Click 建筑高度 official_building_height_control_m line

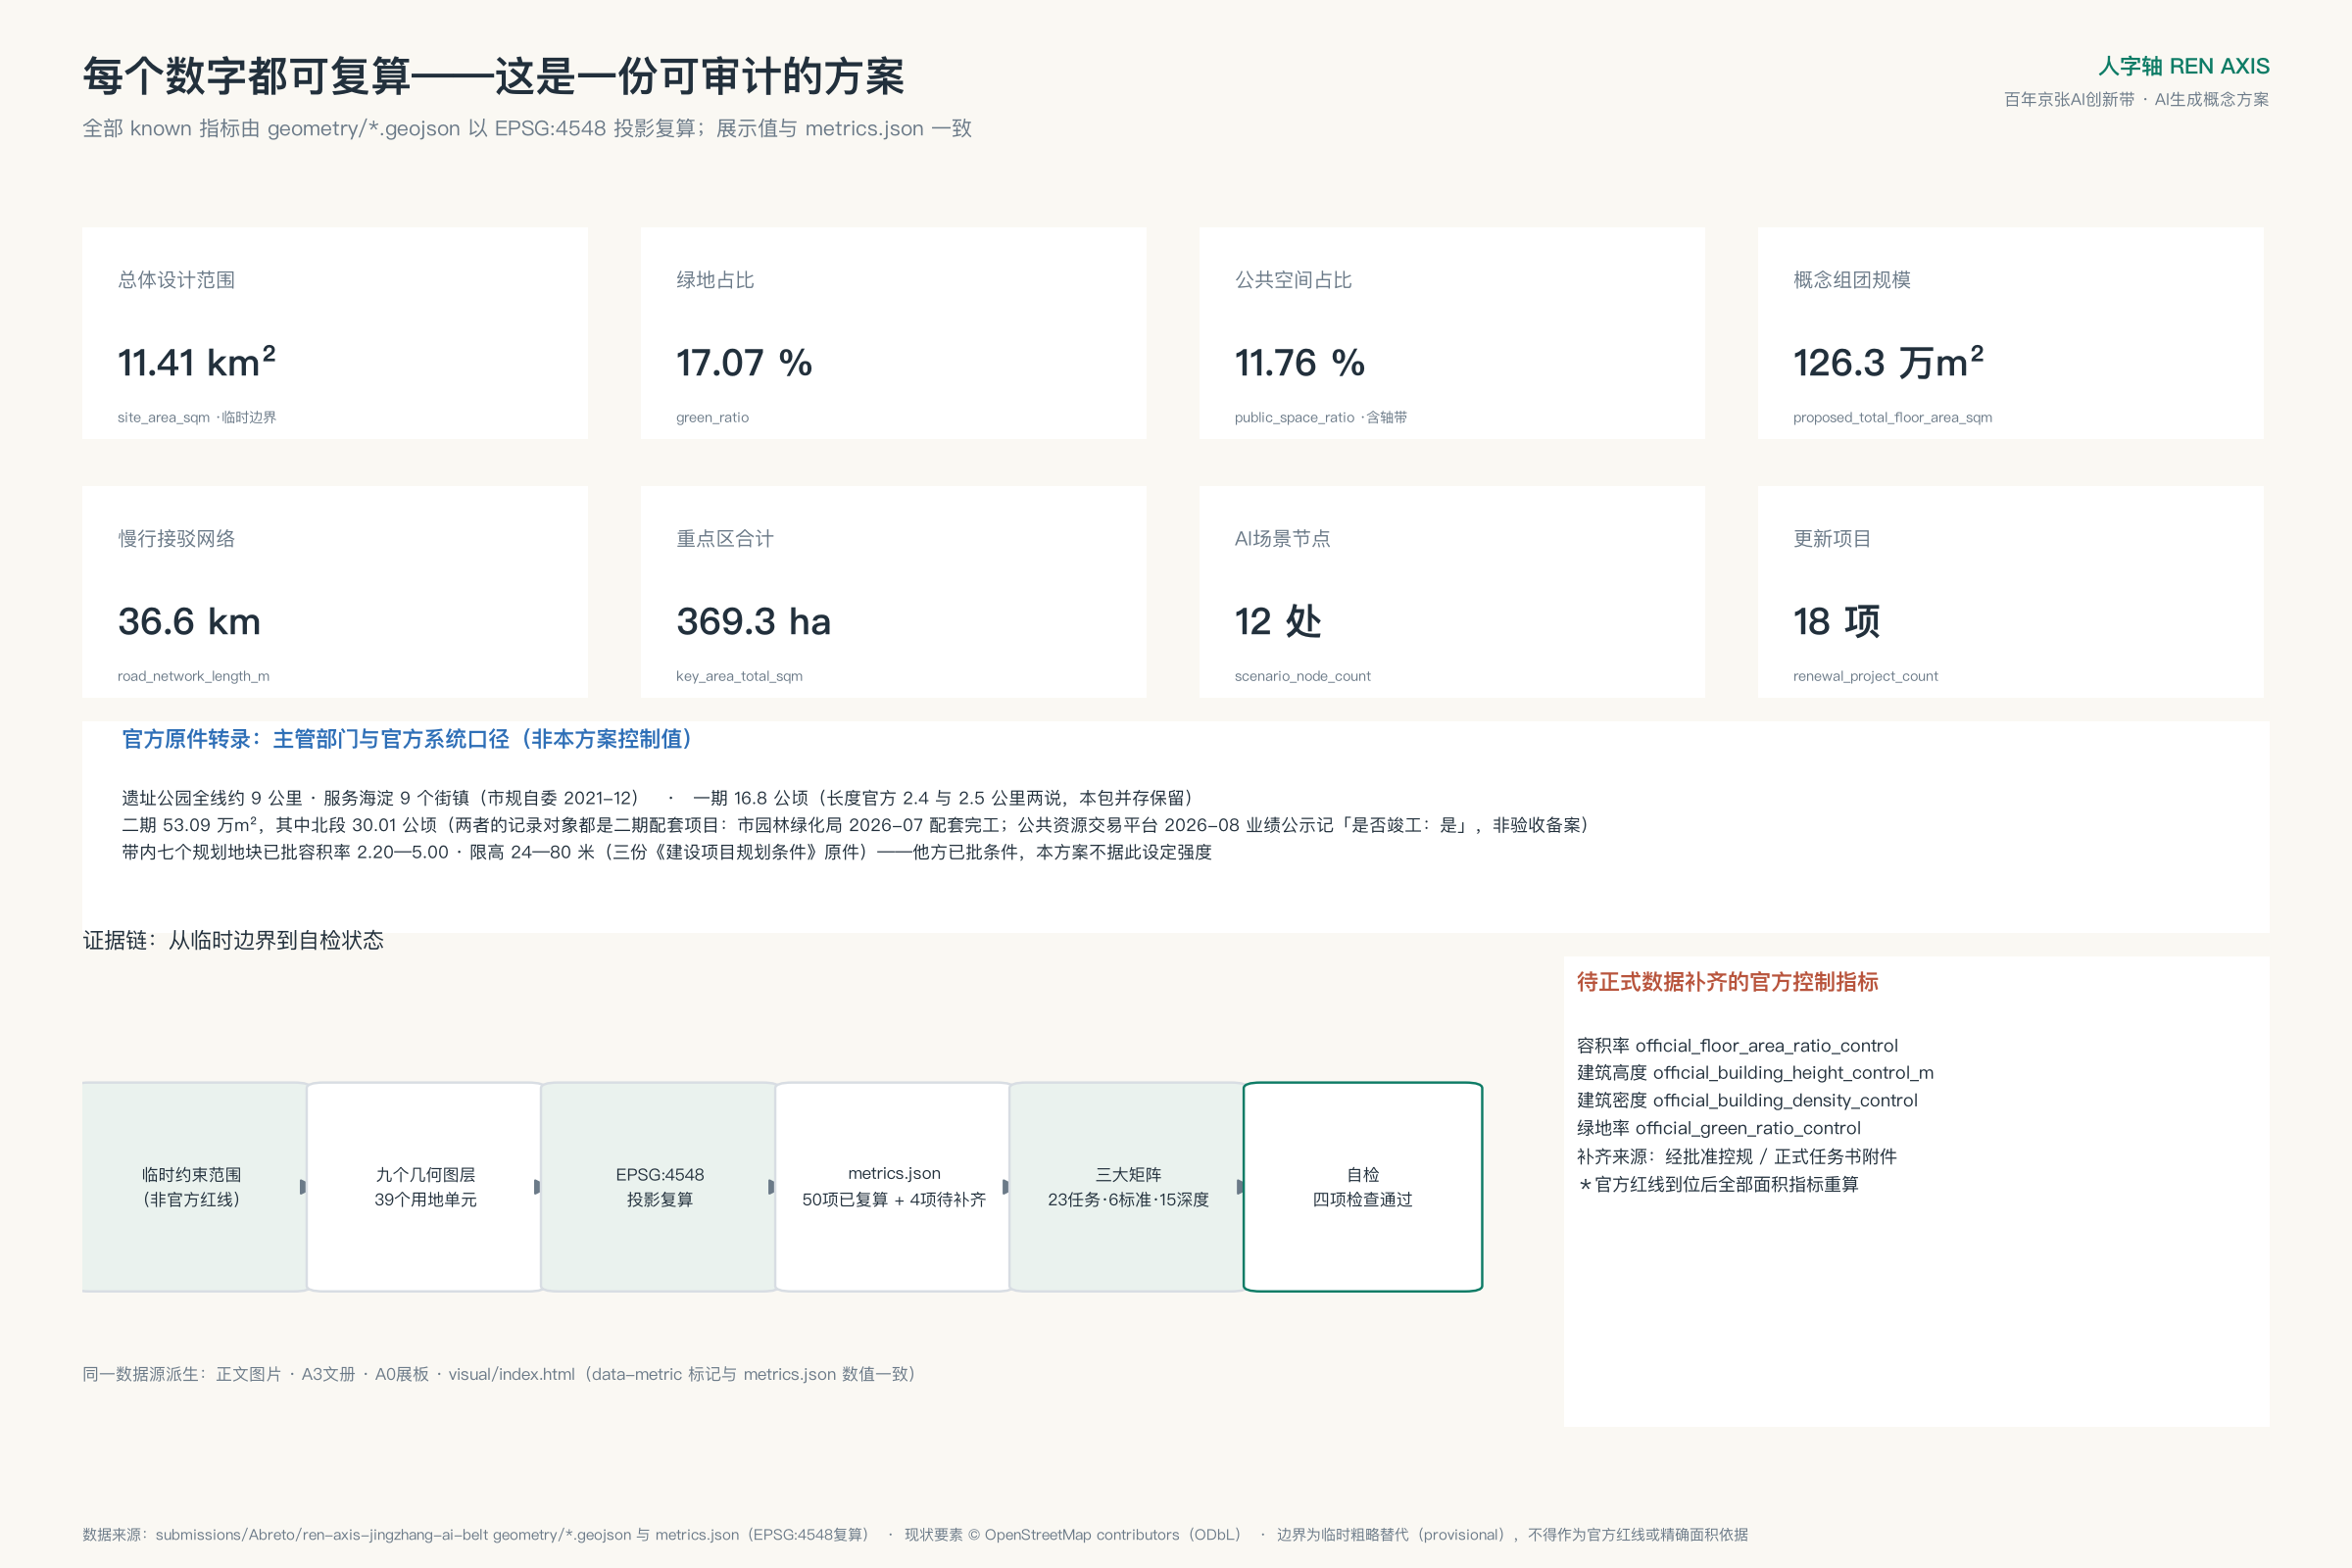click(x=1755, y=1072)
